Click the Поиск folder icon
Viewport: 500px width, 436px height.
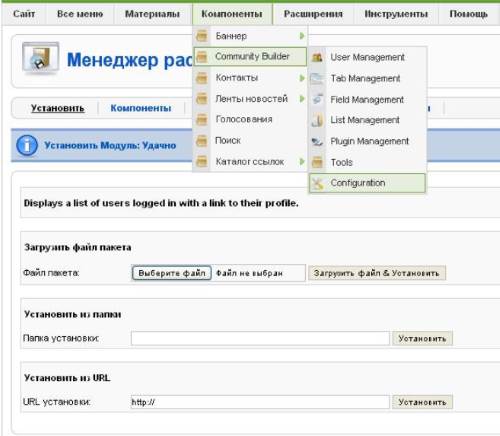(x=202, y=141)
